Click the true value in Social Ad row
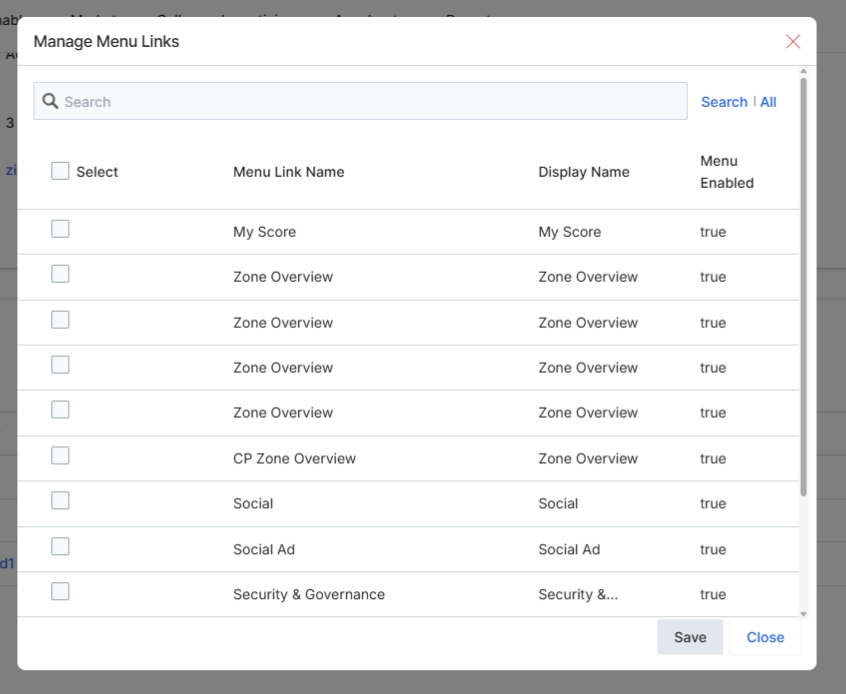The height and width of the screenshot is (694, 846). pos(713,549)
